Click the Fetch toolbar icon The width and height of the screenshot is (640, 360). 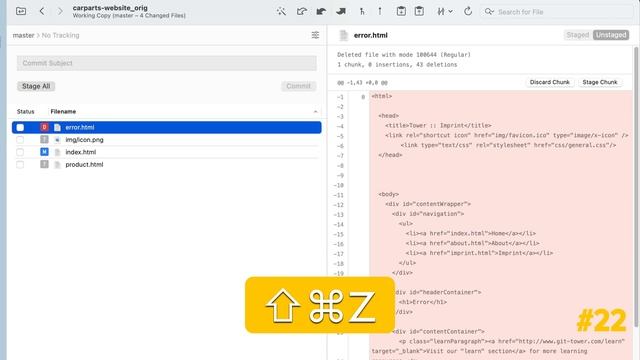click(302, 11)
